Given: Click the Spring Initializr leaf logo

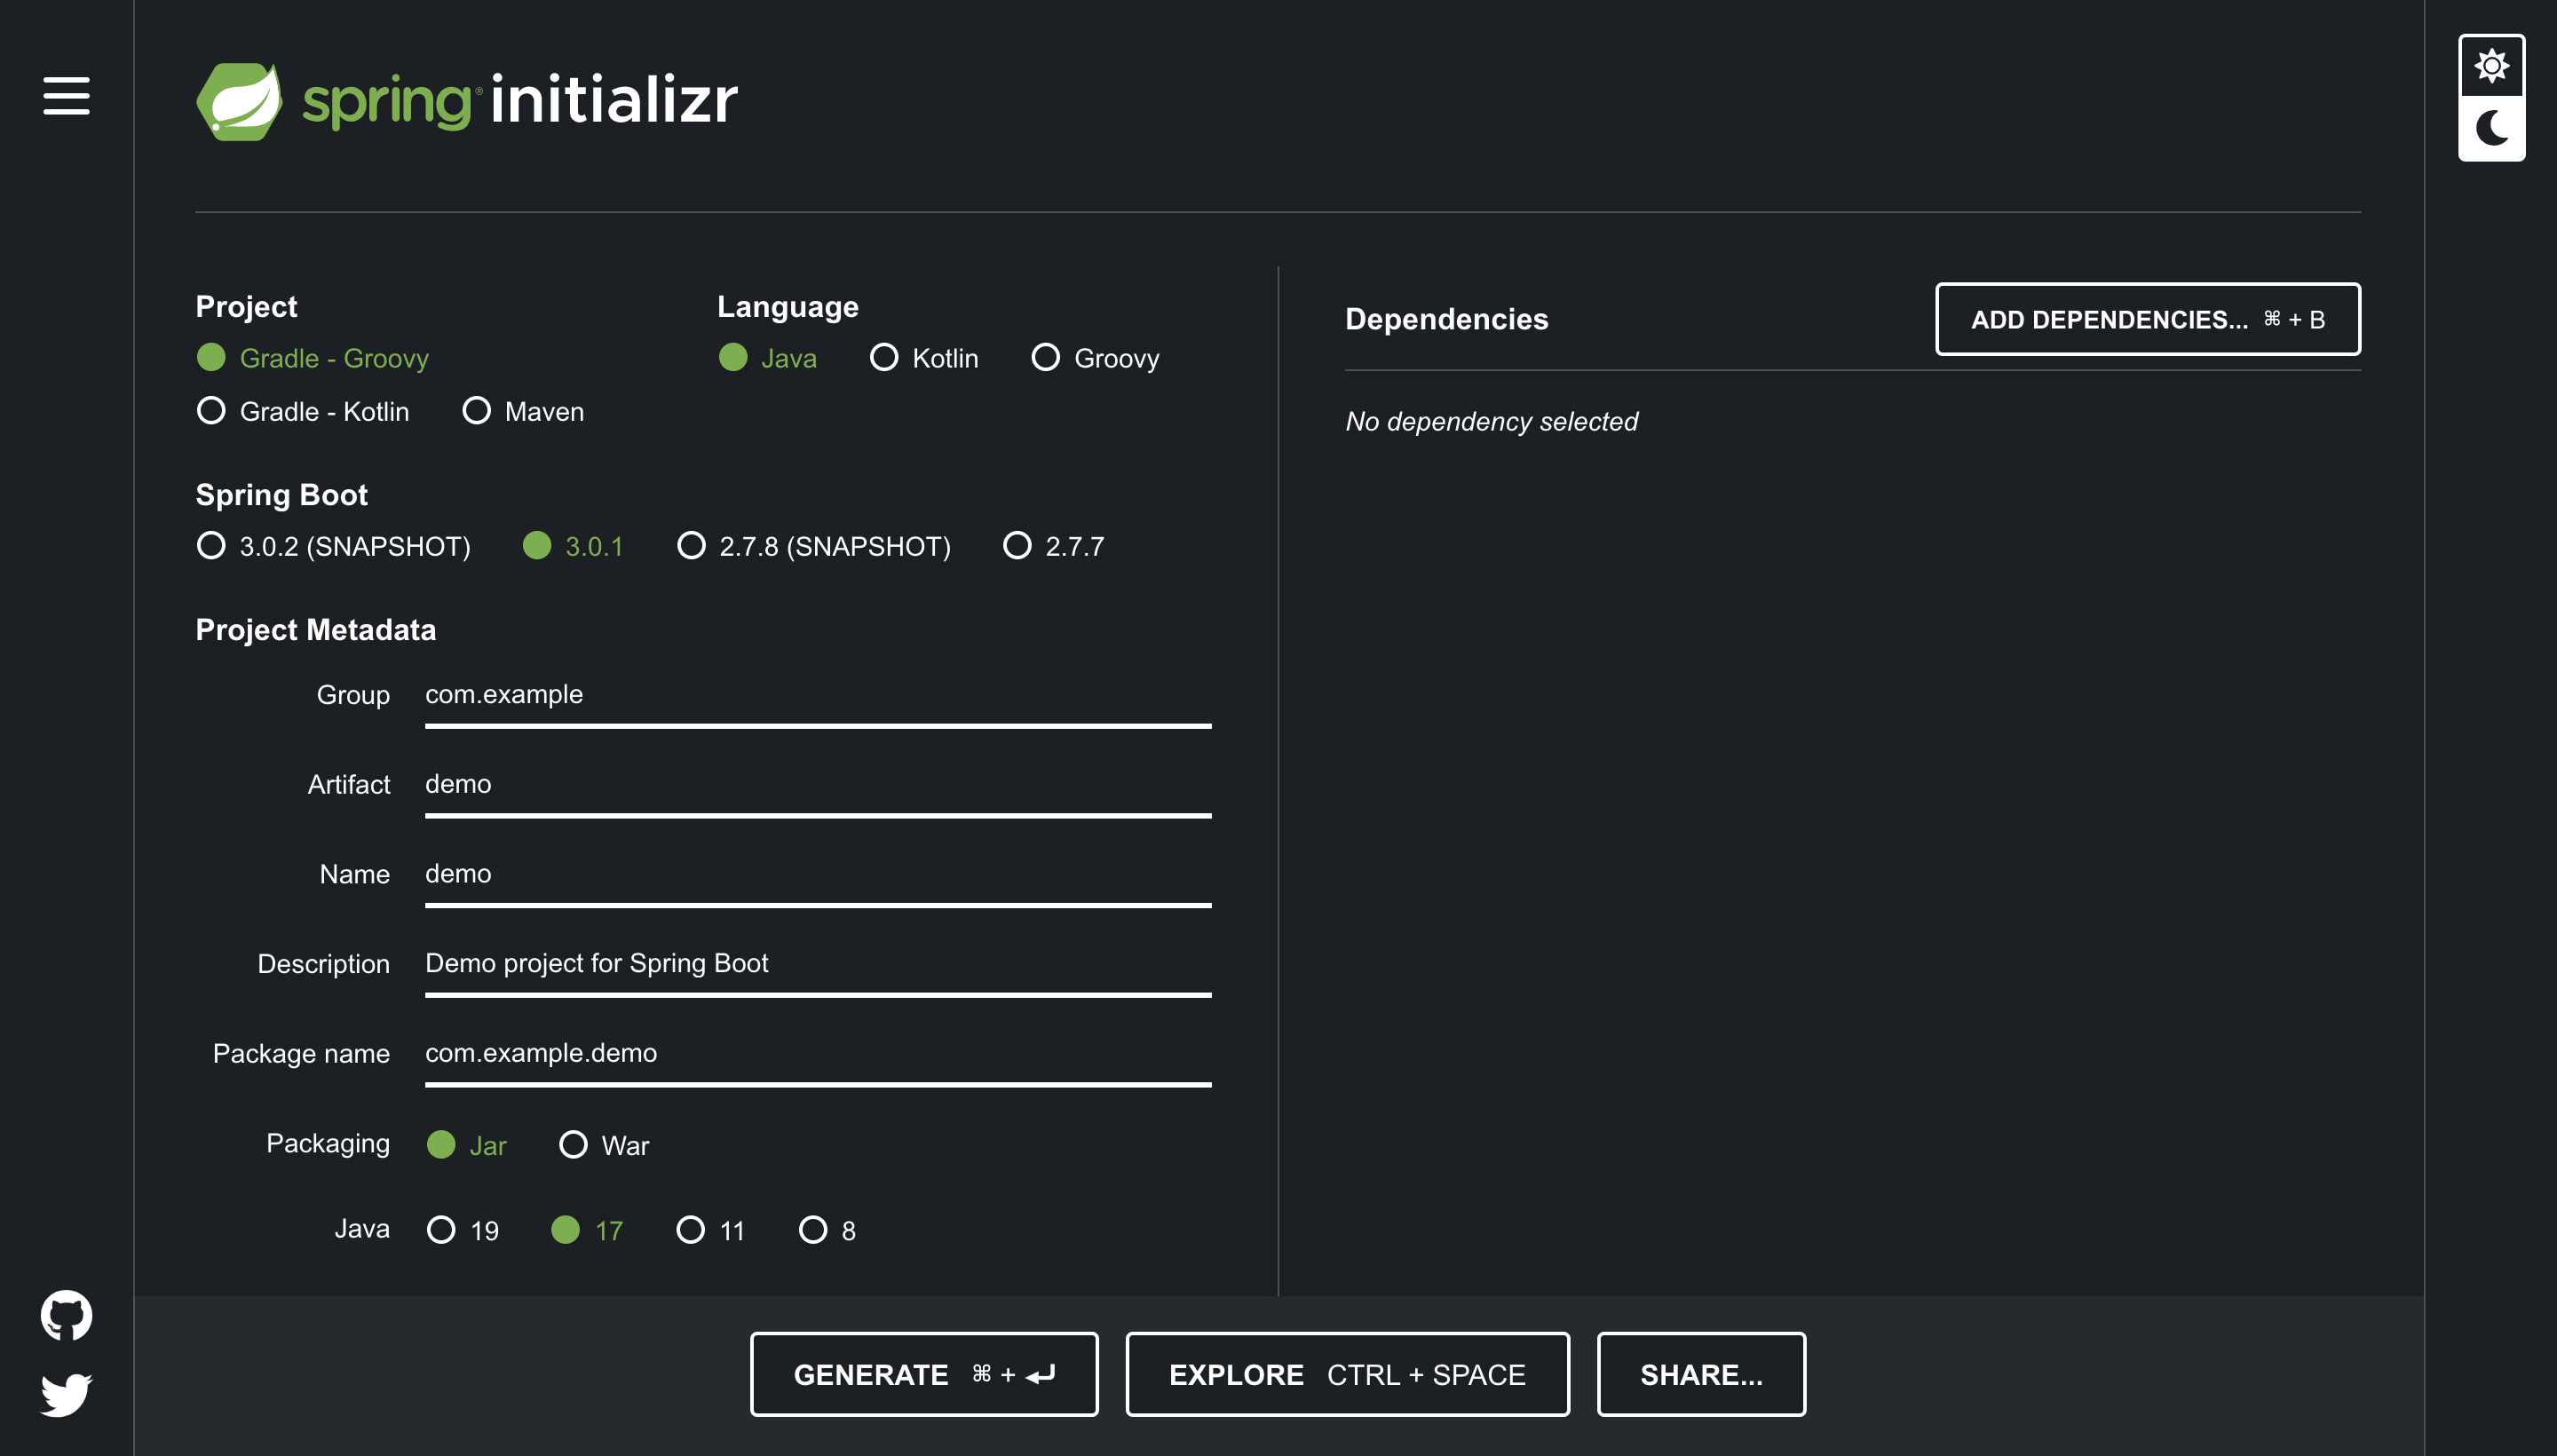Looking at the screenshot, I should [239, 101].
